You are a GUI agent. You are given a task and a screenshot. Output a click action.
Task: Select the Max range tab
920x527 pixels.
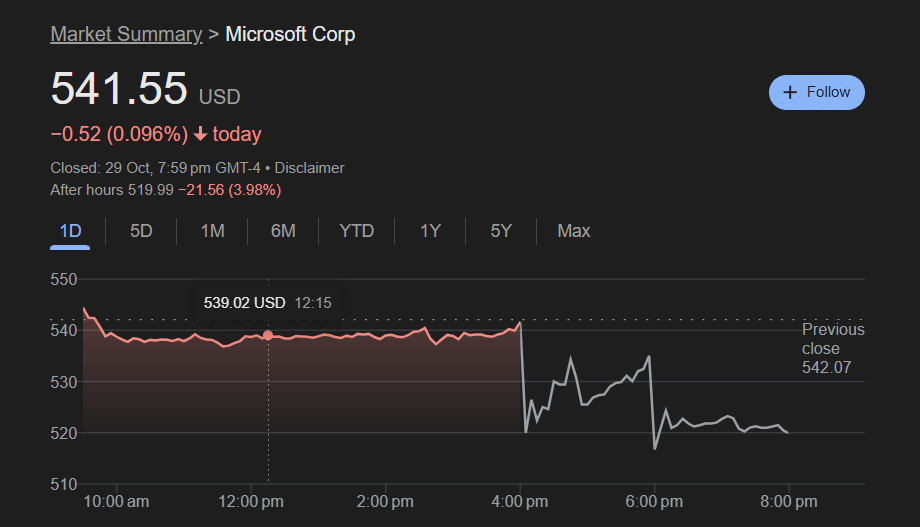(x=574, y=231)
